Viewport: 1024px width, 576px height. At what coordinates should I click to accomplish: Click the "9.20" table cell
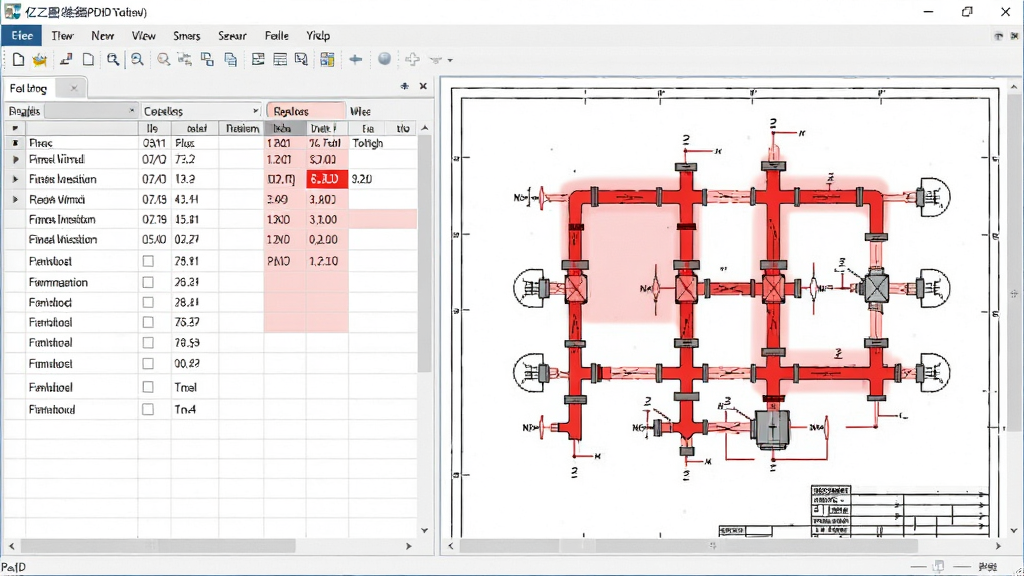(362, 179)
